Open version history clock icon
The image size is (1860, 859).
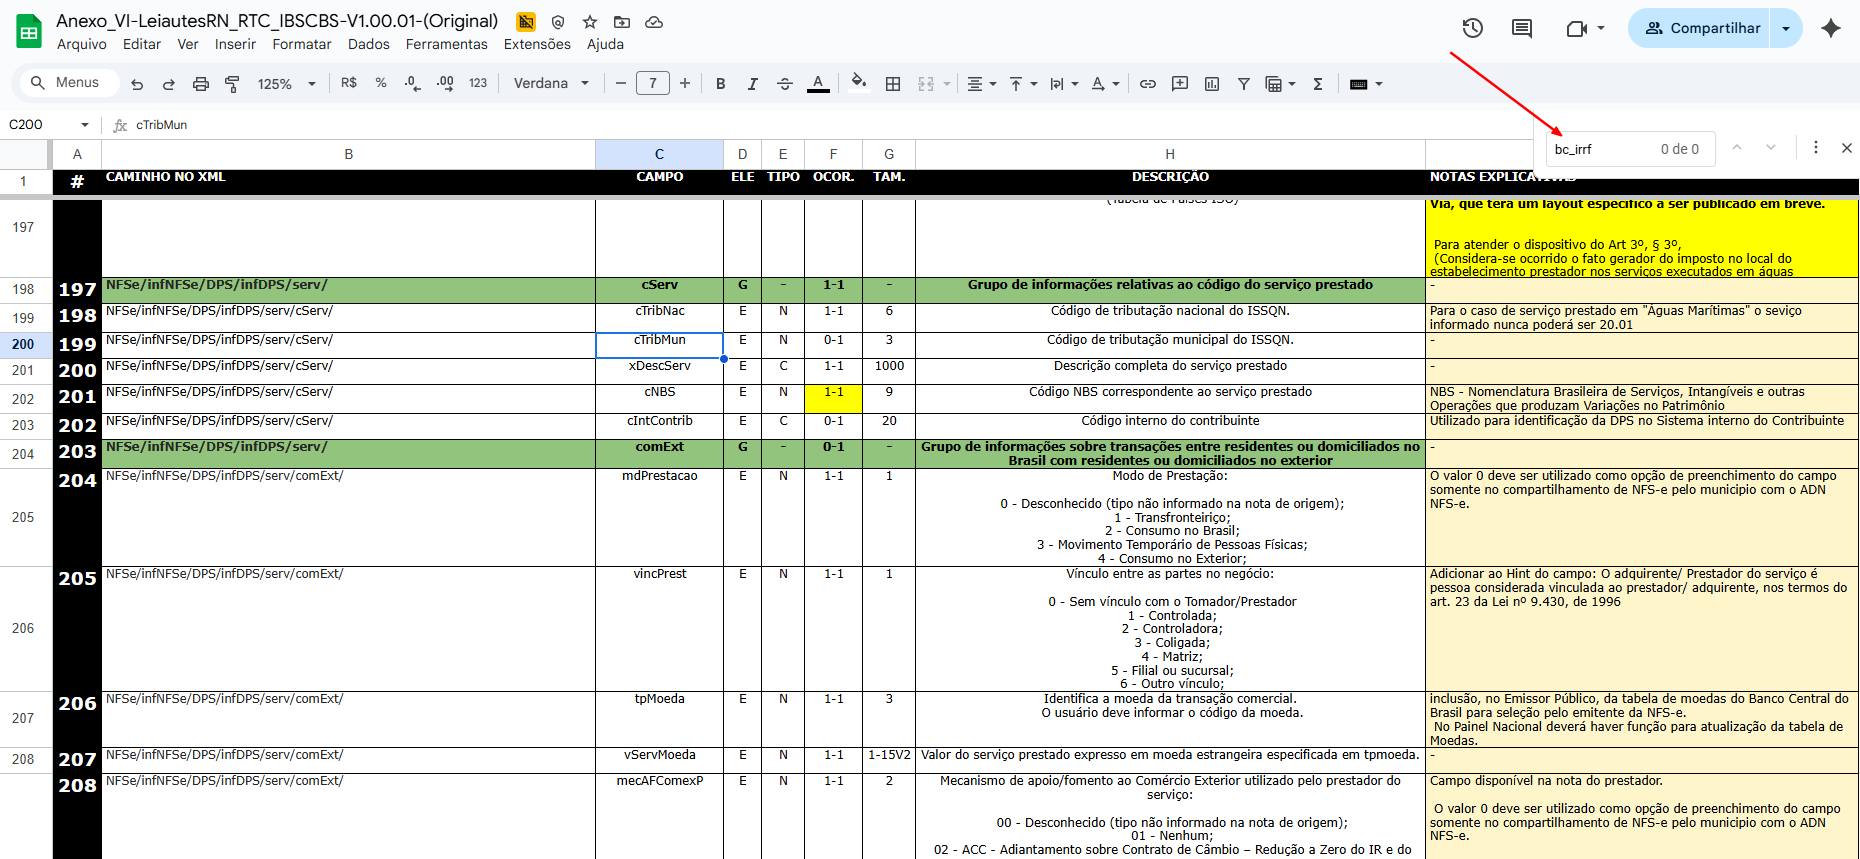[1472, 28]
